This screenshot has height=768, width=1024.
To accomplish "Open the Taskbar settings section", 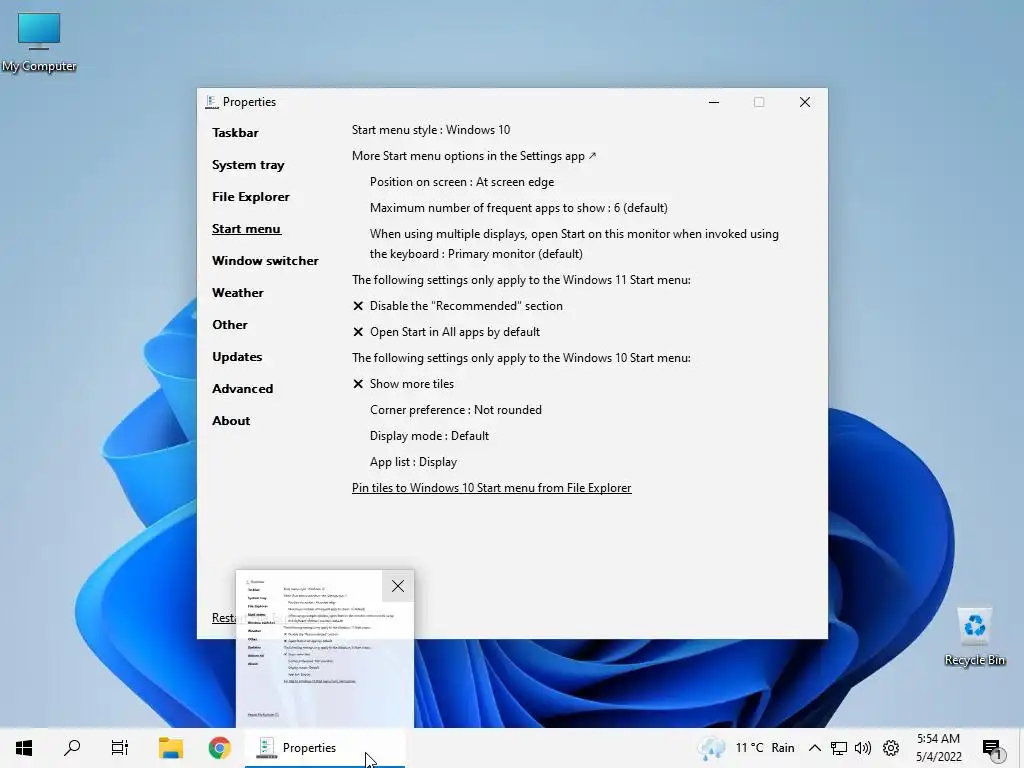I will pyautogui.click(x=235, y=133).
